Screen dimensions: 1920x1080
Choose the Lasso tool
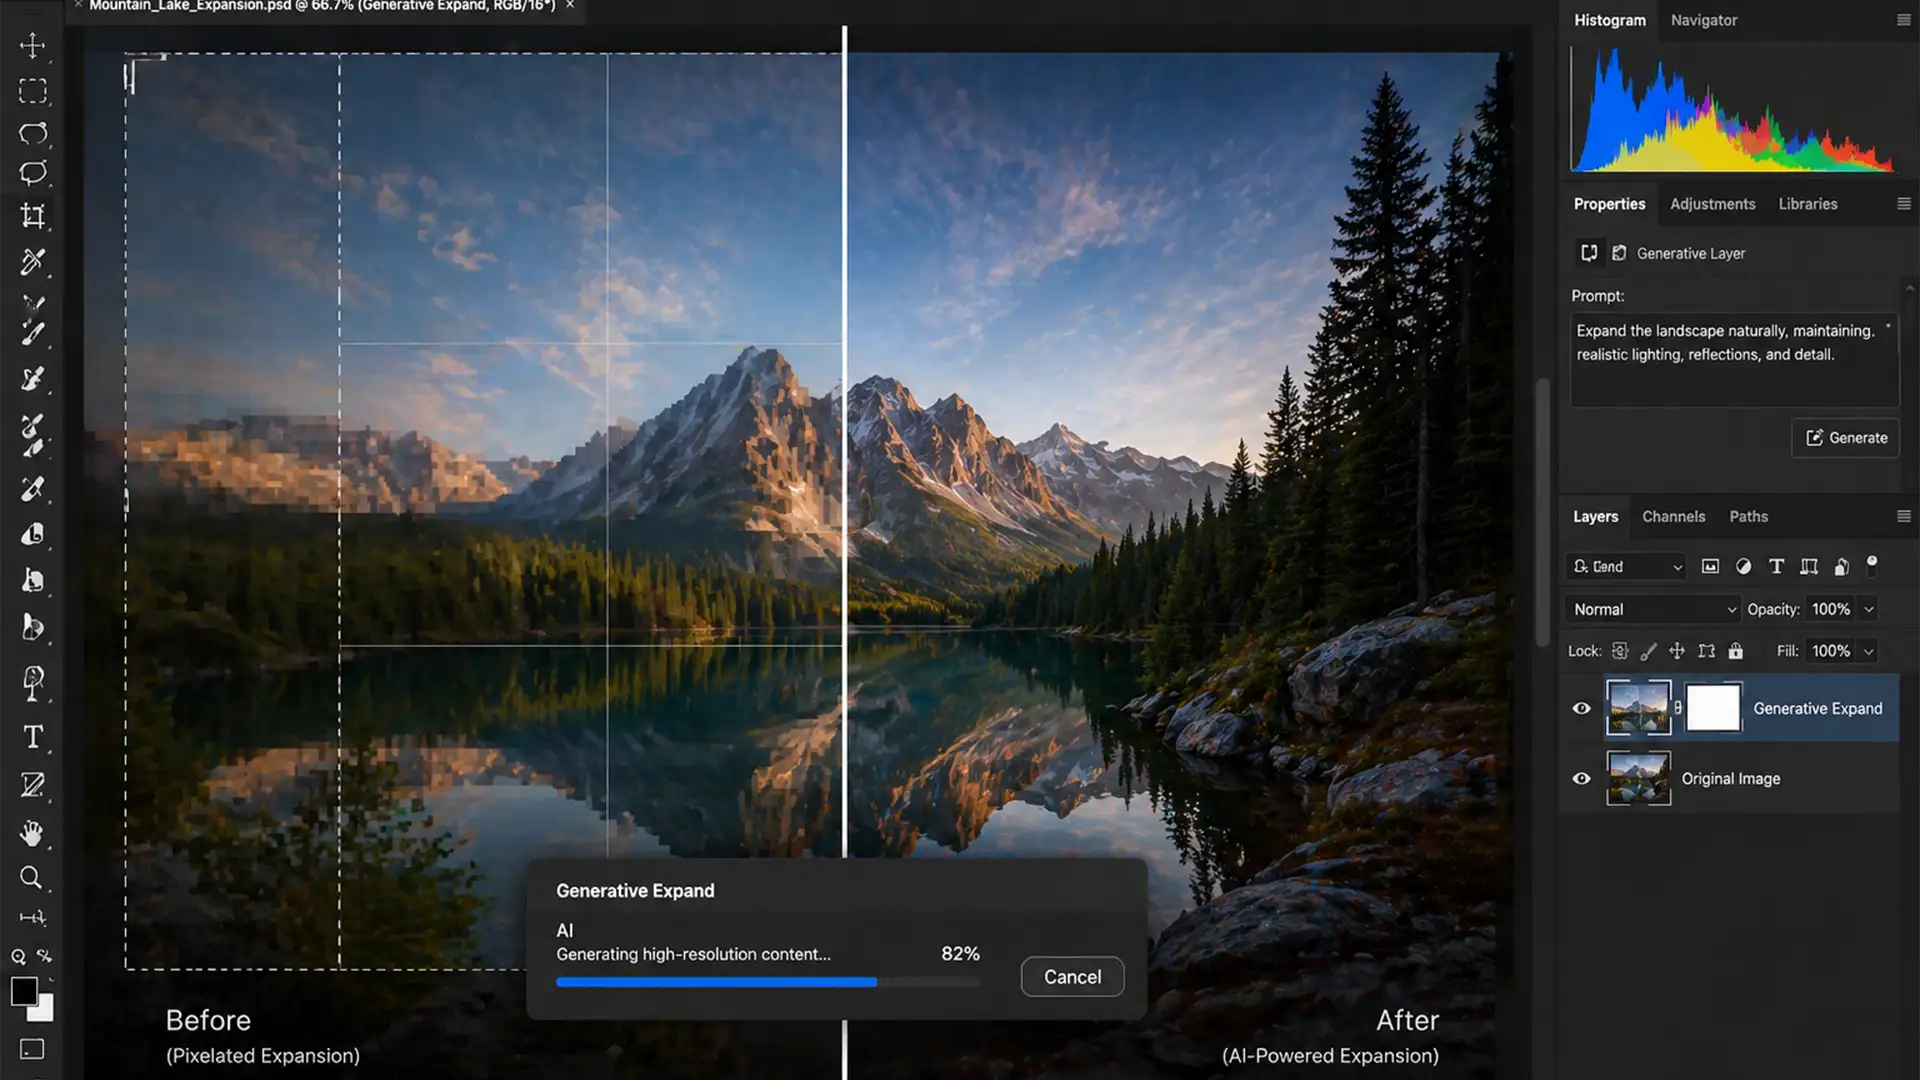coord(33,134)
